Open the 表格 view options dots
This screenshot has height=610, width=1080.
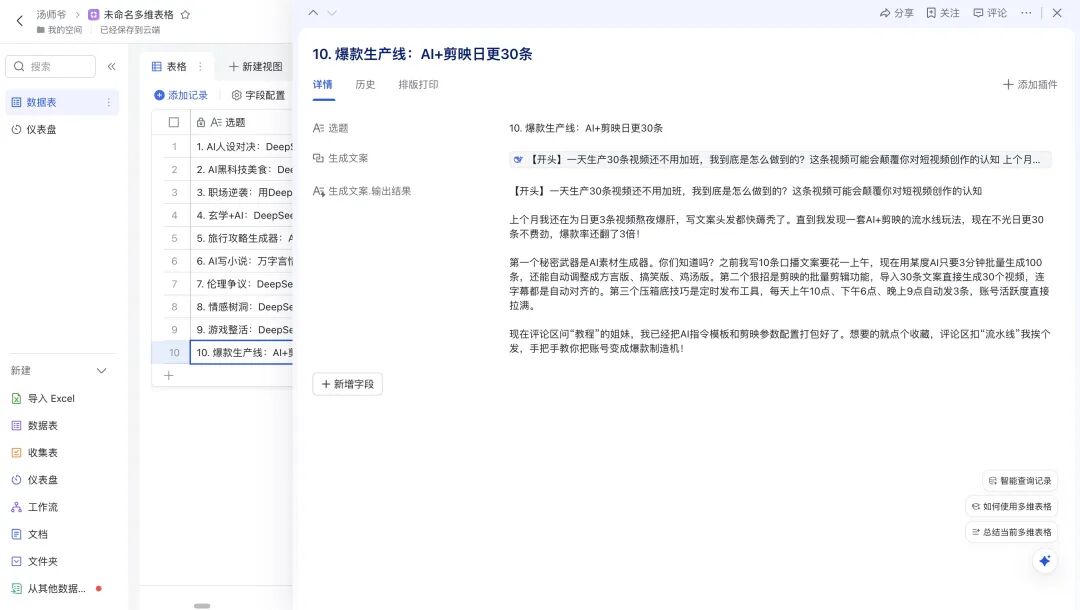200,66
